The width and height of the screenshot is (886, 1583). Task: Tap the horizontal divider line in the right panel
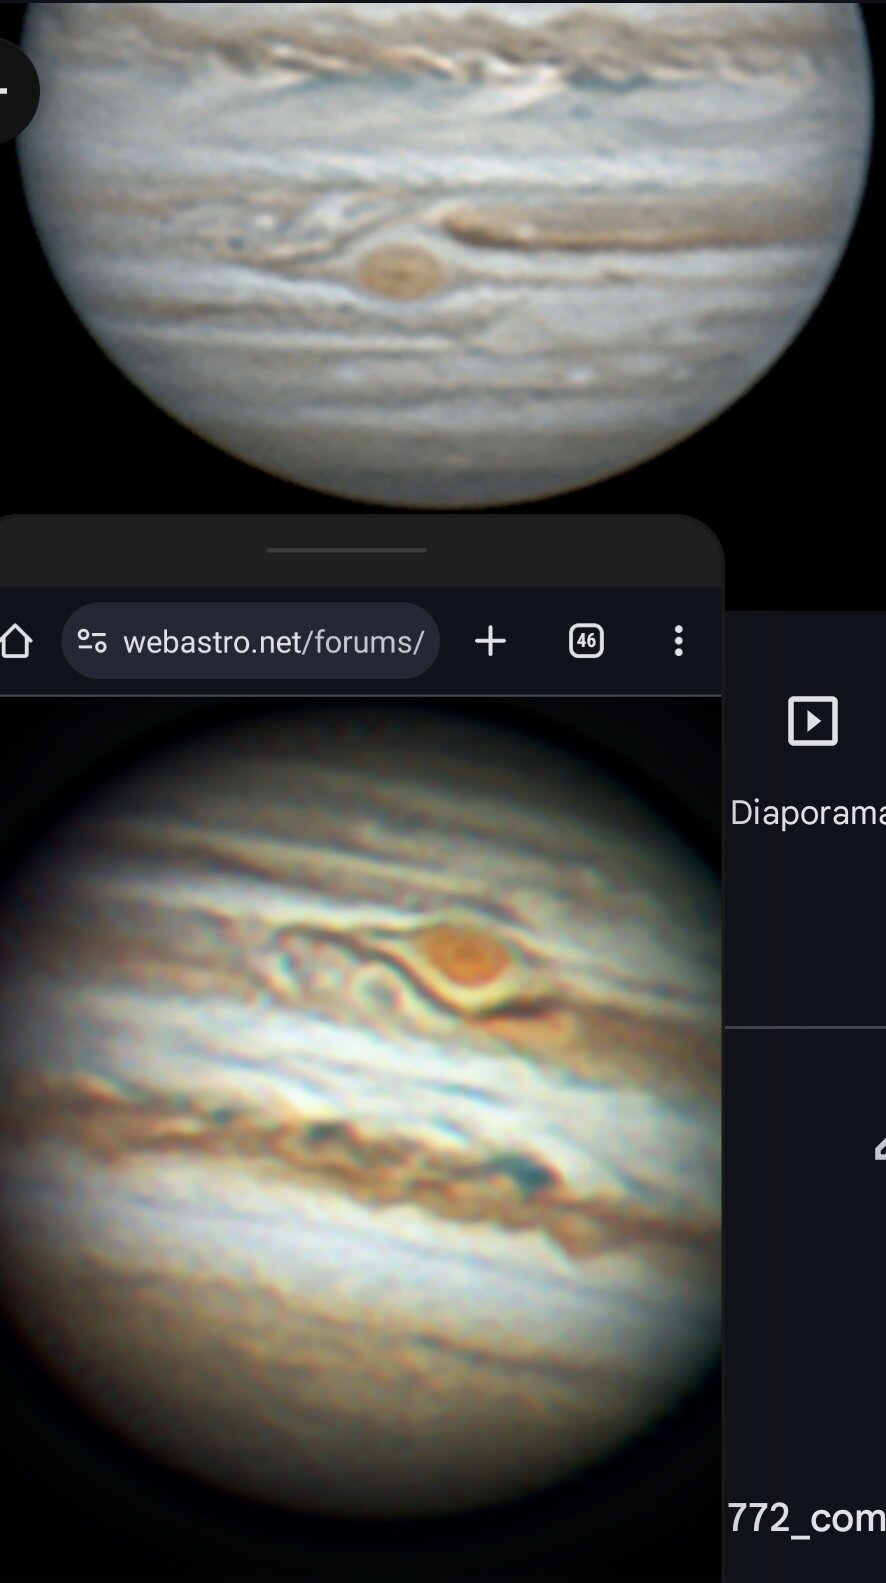(x=805, y=1027)
